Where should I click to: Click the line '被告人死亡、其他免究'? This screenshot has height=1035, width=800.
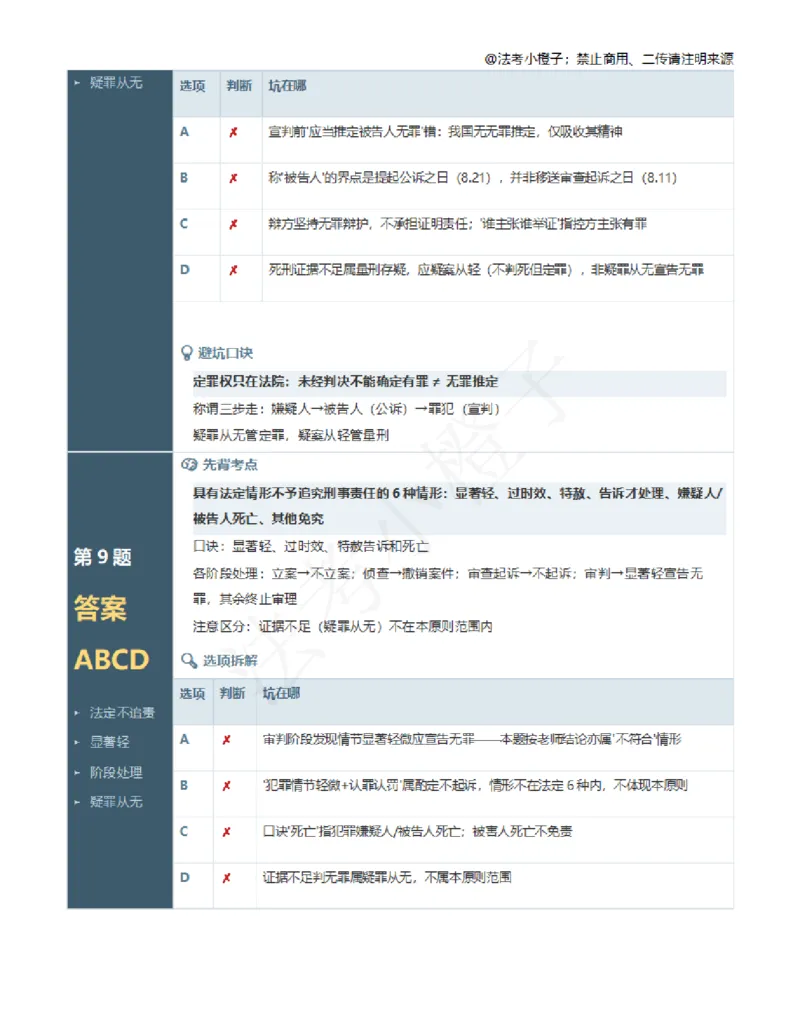coord(258,519)
